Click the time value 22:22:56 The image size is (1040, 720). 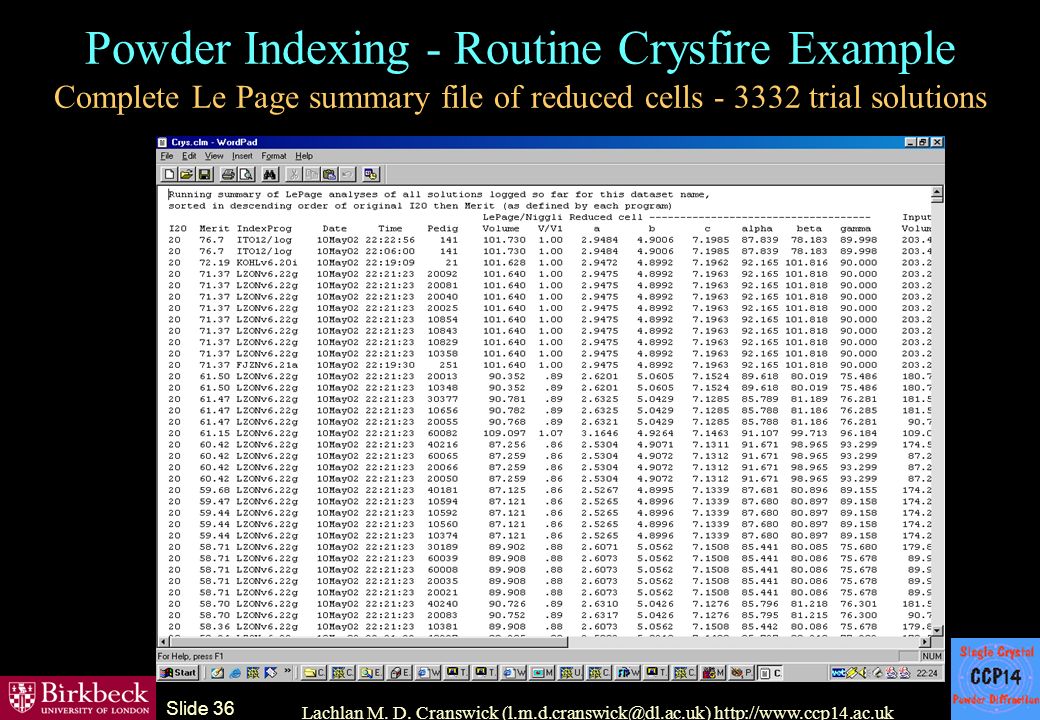390,240
